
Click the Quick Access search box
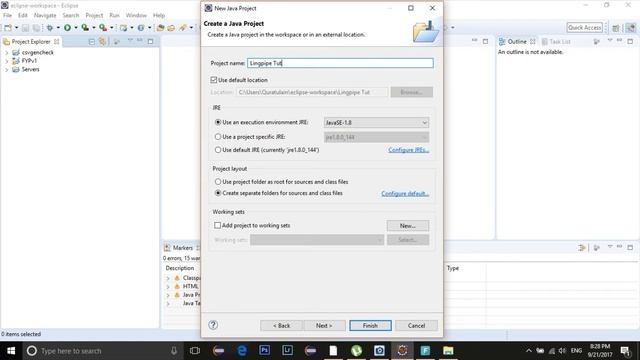(x=584, y=28)
